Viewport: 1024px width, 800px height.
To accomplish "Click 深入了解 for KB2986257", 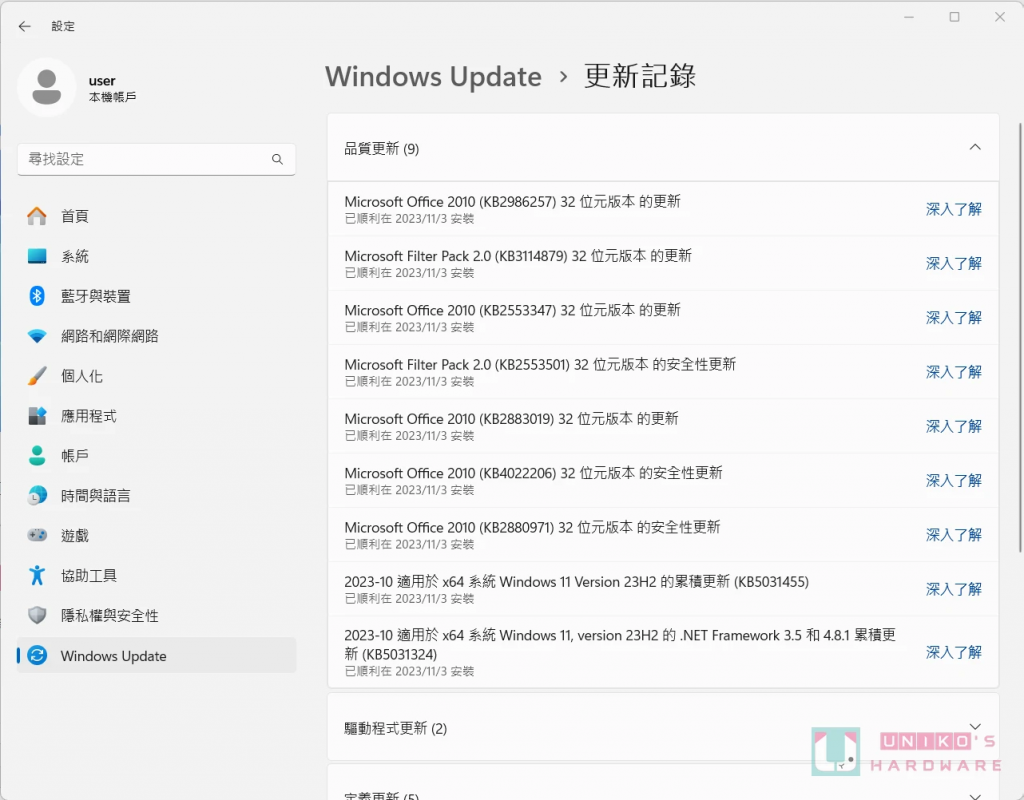I will click(953, 209).
